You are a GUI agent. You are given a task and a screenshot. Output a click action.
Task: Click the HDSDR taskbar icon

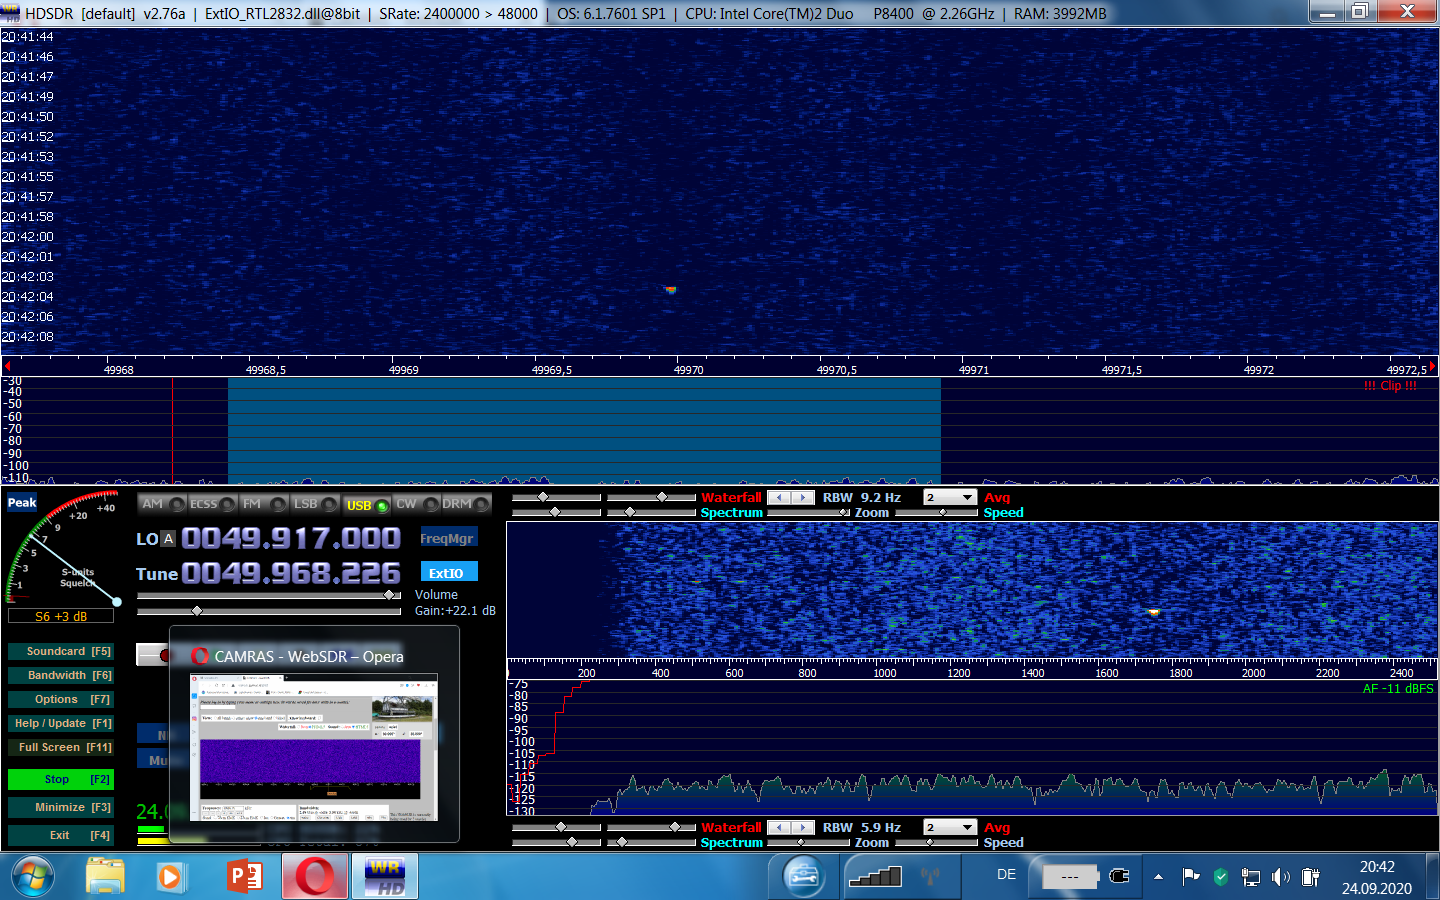pyautogui.click(x=385, y=877)
